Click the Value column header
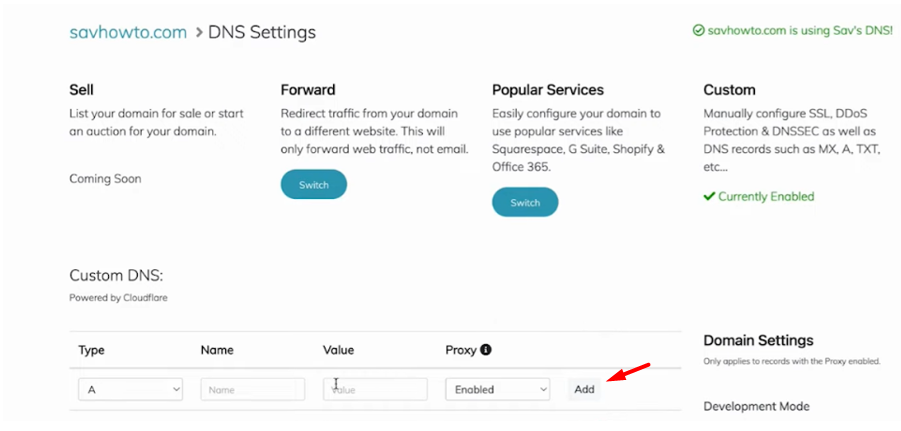The height and width of the screenshot is (431, 901). [338, 350]
